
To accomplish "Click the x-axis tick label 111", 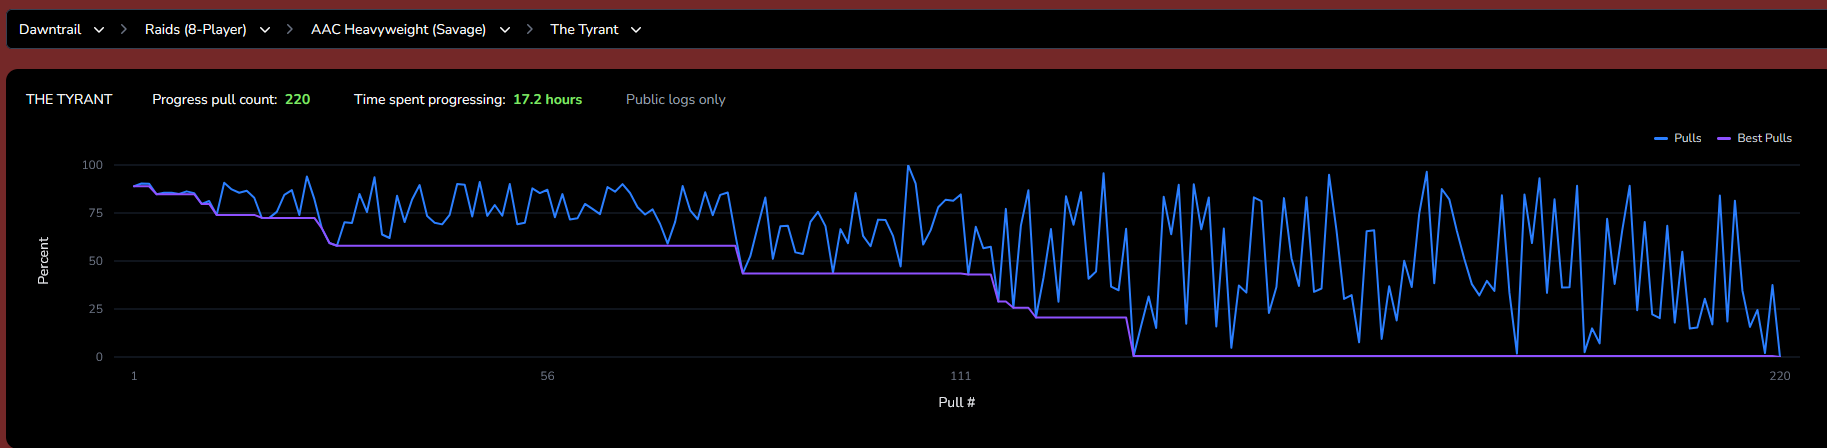I will (x=961, y=376).
